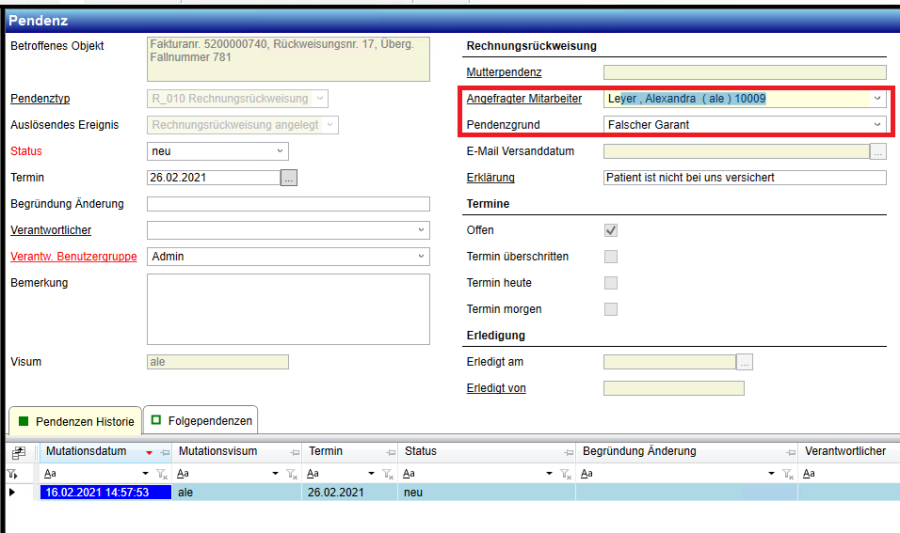Clear the Termin column filter

pyautogui.click(x=387, y=474)
